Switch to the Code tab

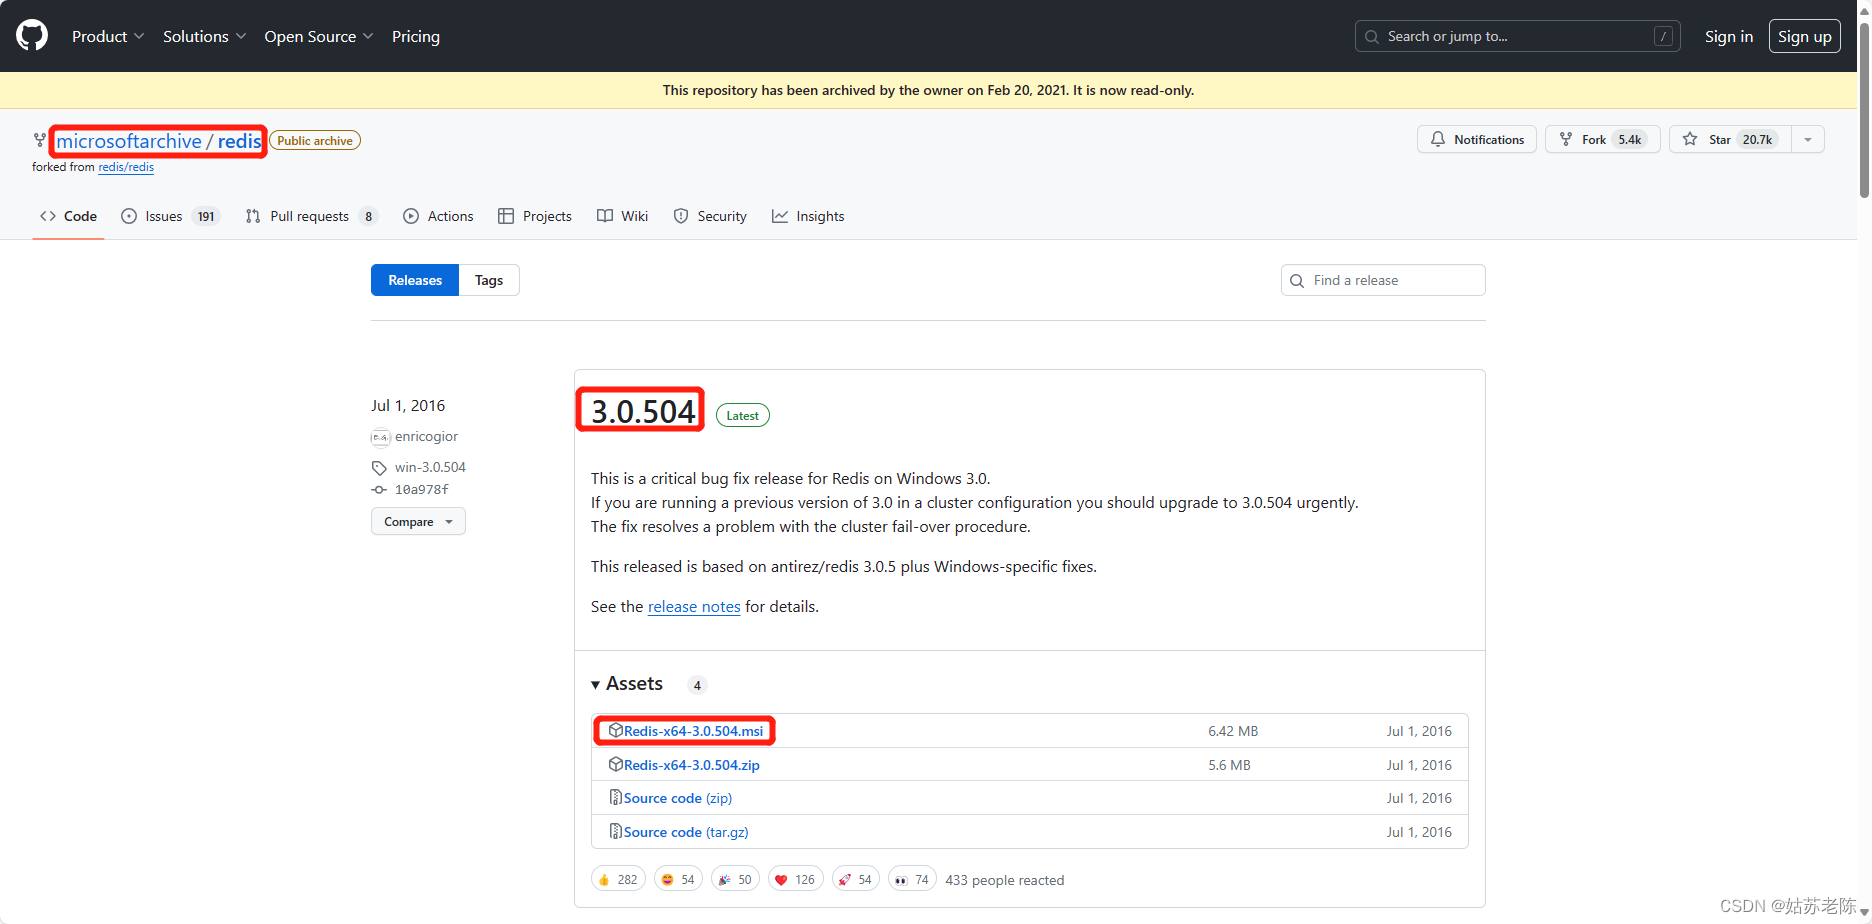pyautogui.click(x=68, y=216)
